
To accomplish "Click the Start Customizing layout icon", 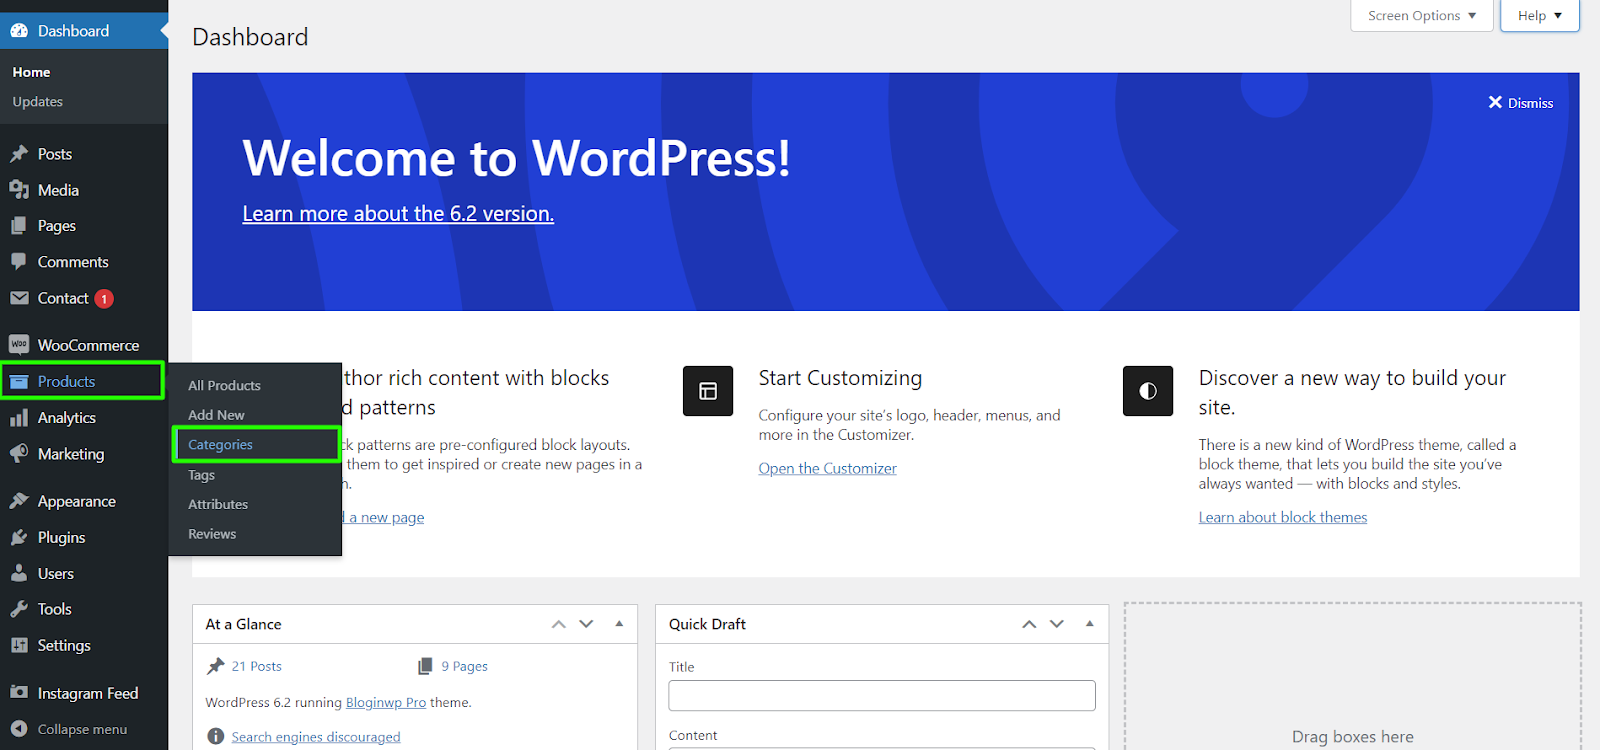I will (708, 391).
